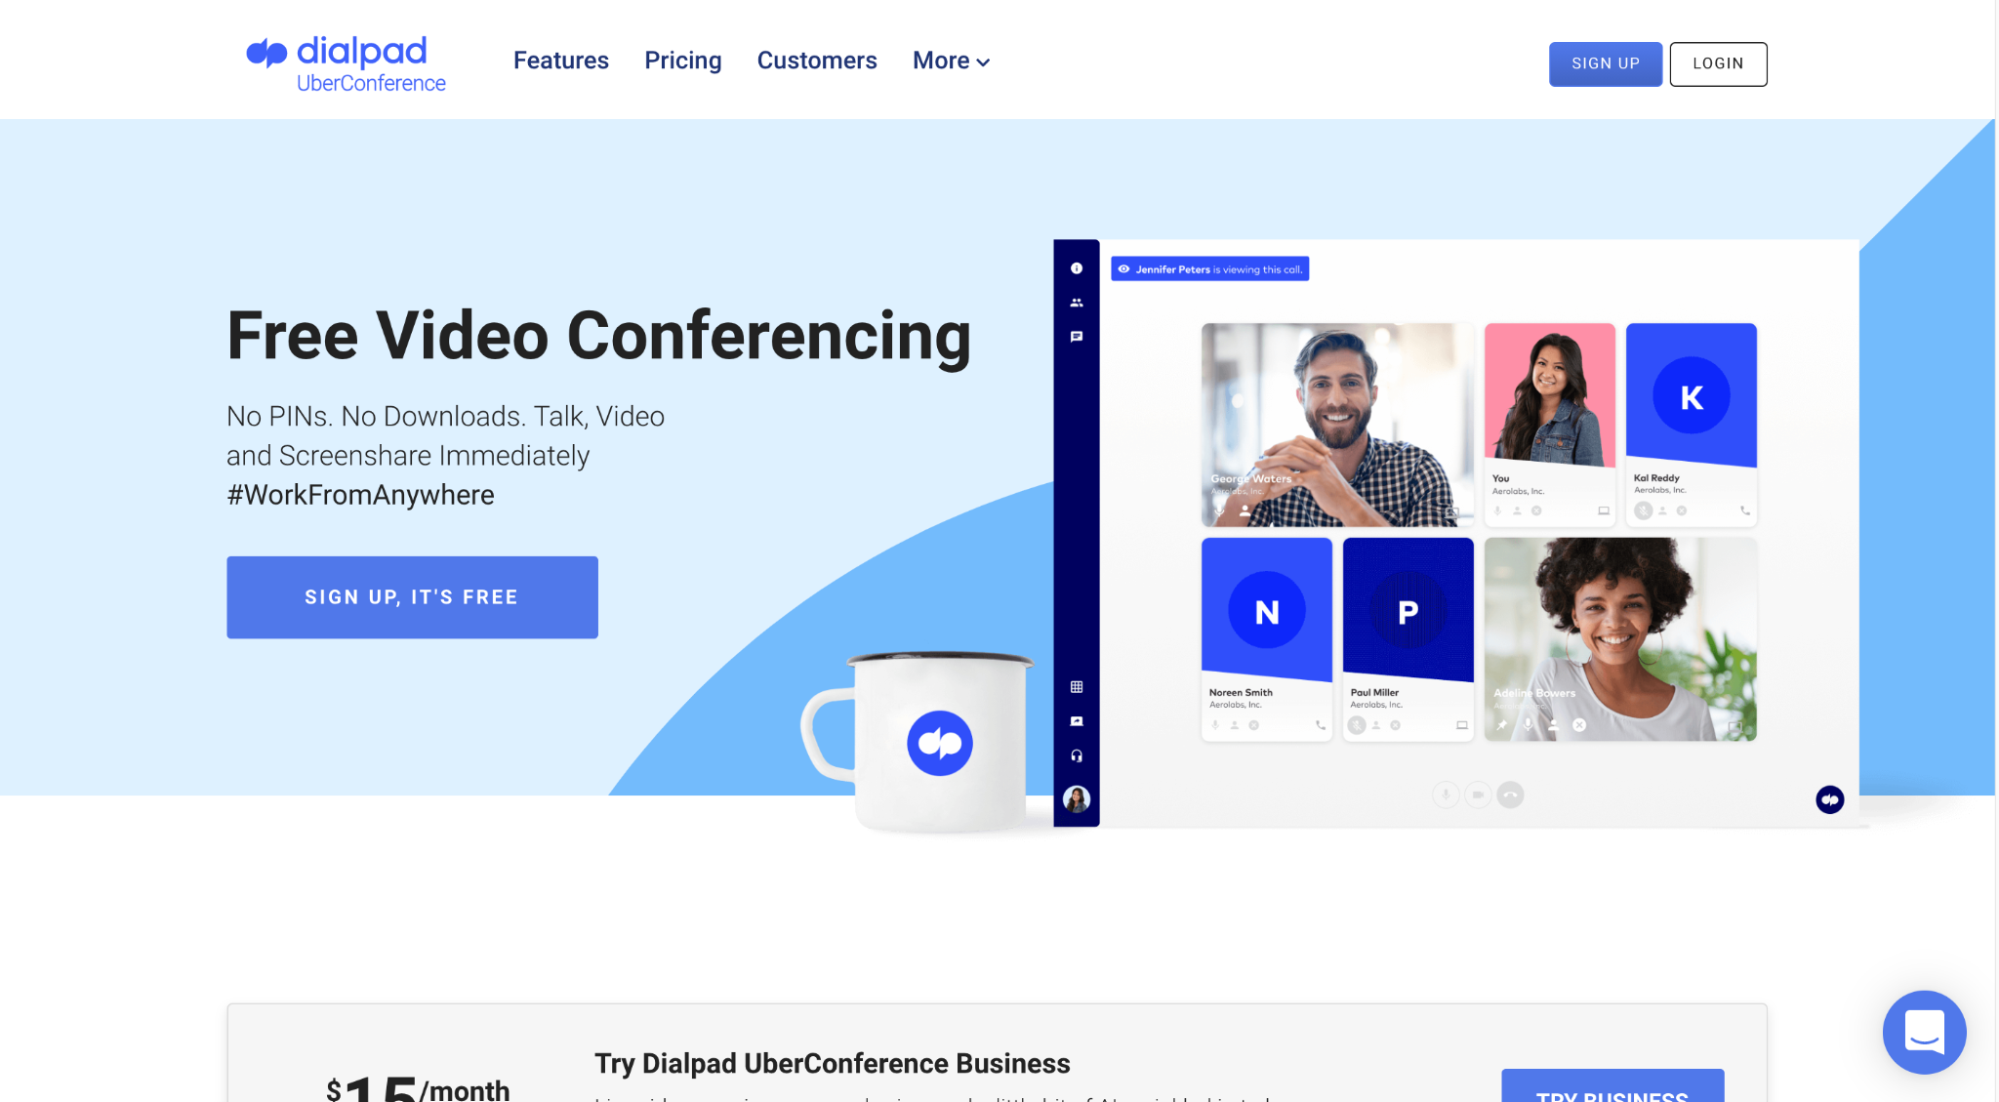The image size is (1999, 1102).
Task: Click Try Dialpad UberConference Business heading
Action: click(832, 1063)
